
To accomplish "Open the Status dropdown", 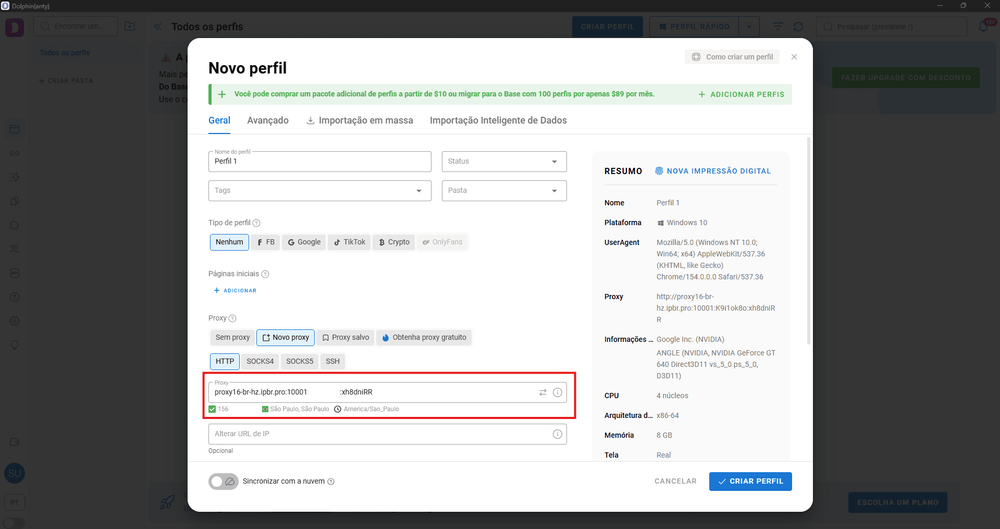I will pos(504,161).
